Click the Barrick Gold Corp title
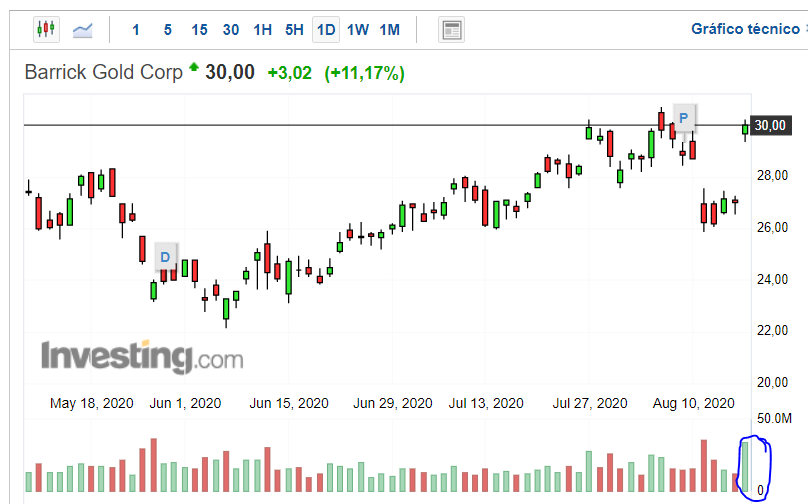Viewport: 808px width, 504px height. pos(104,72)
